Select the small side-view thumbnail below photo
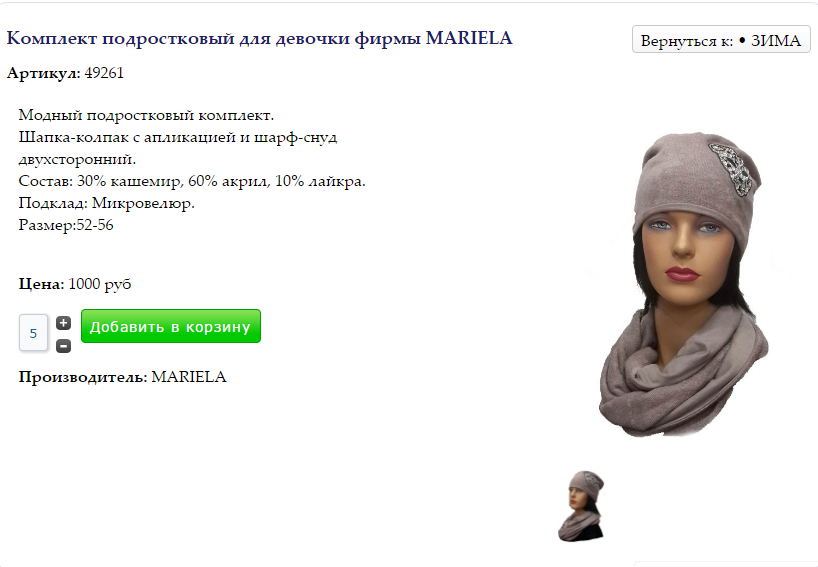This screenshot has width=818, height=567. pos(581,505)
